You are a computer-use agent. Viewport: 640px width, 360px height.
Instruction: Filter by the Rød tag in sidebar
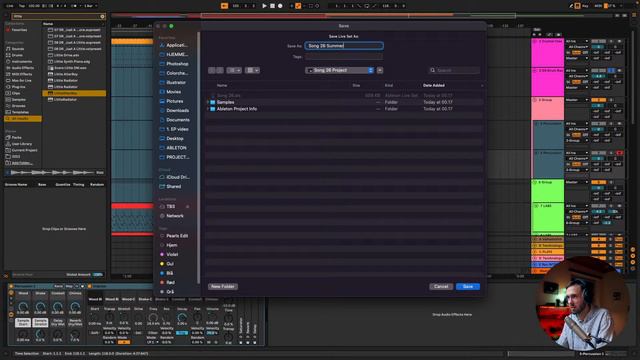point(167,282)
